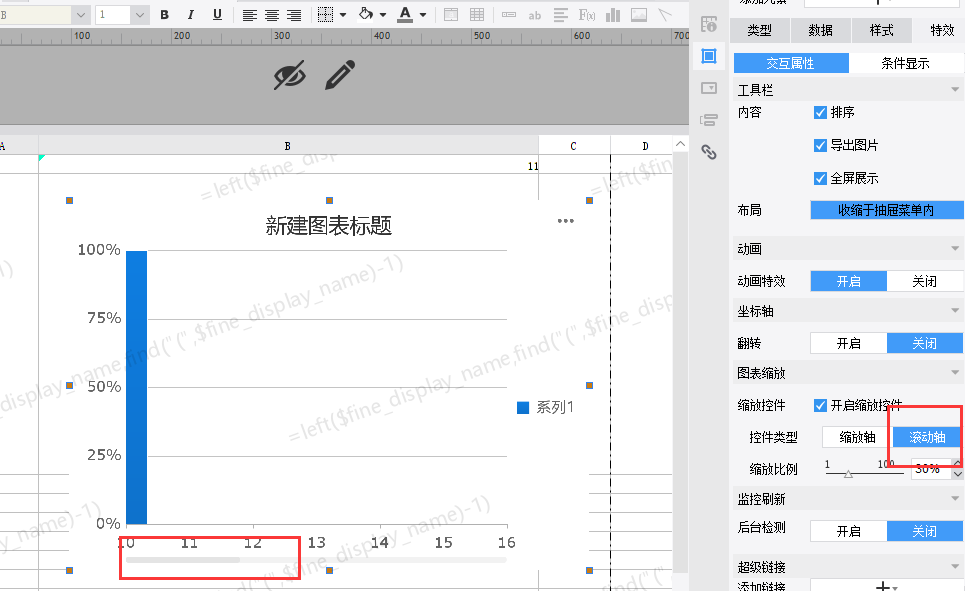This screenshot has height=591, width=965.
Task: Open cell attributes side panel icon
Action: 709,24
